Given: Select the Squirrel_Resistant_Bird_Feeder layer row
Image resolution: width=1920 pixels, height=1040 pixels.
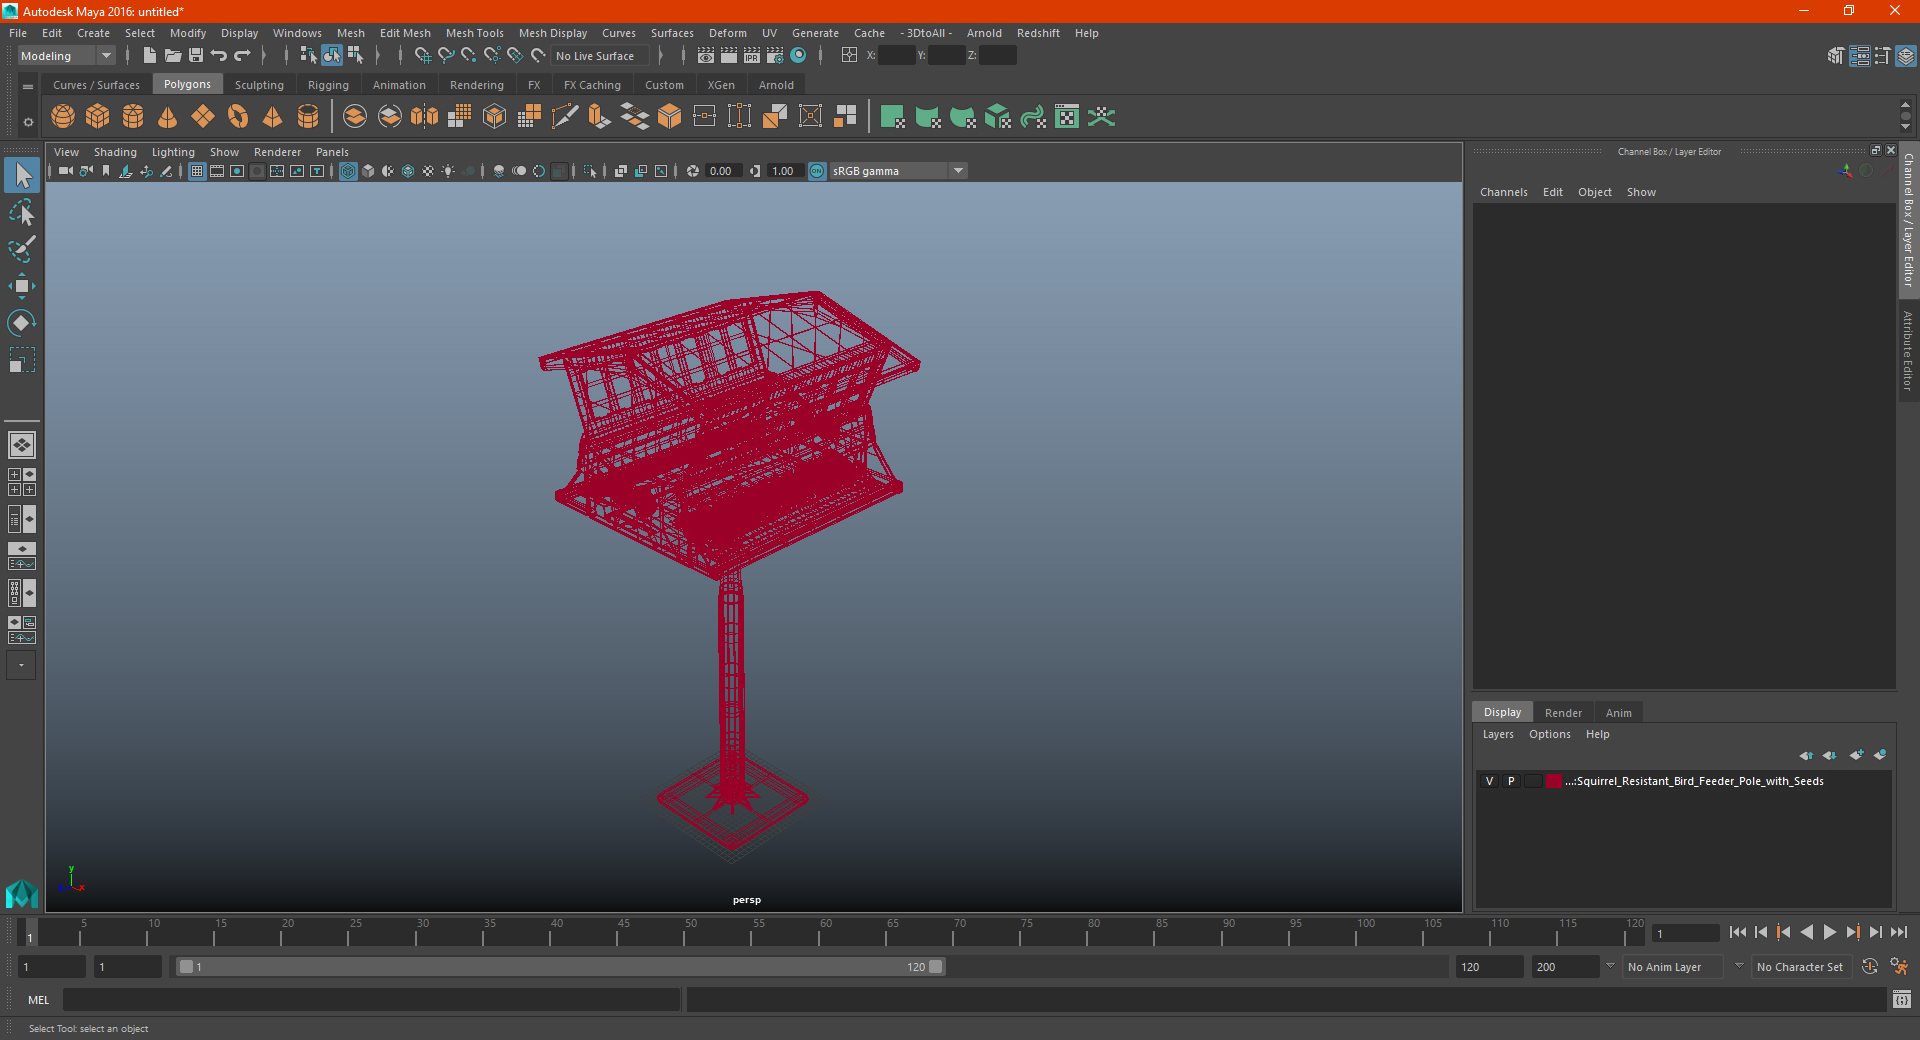Looking at the screenshot, I should point(1683,781).
